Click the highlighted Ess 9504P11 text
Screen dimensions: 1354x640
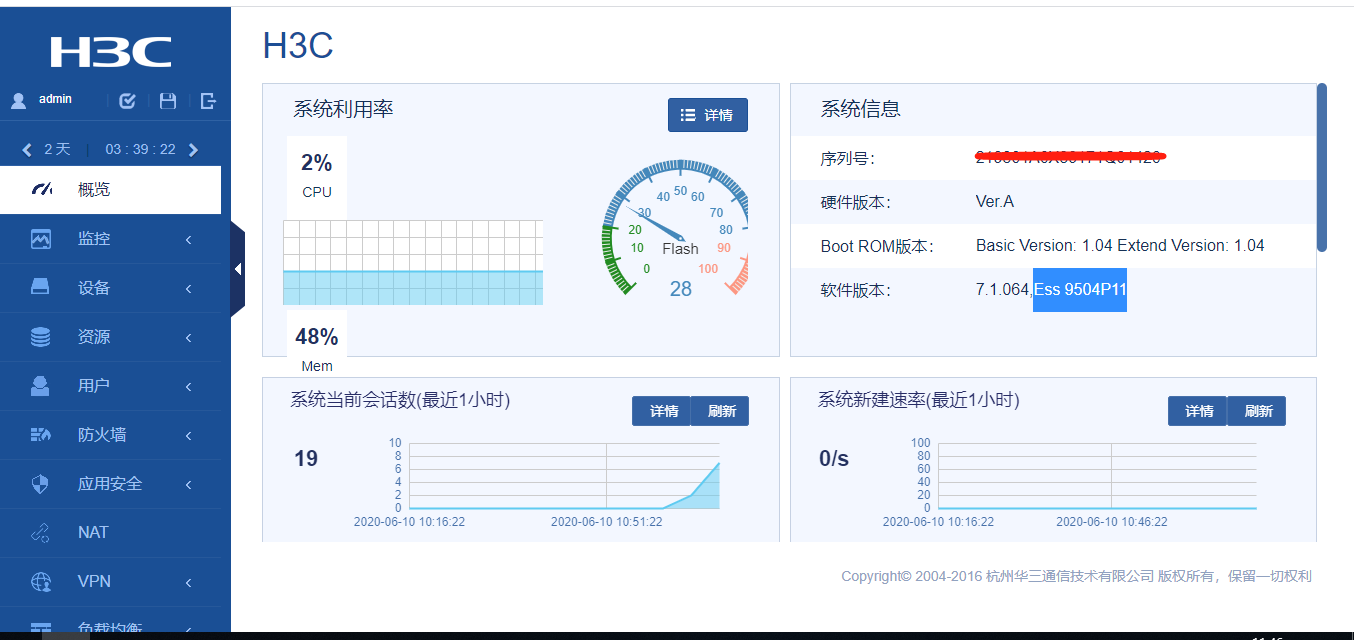[x=1080, y=290]
